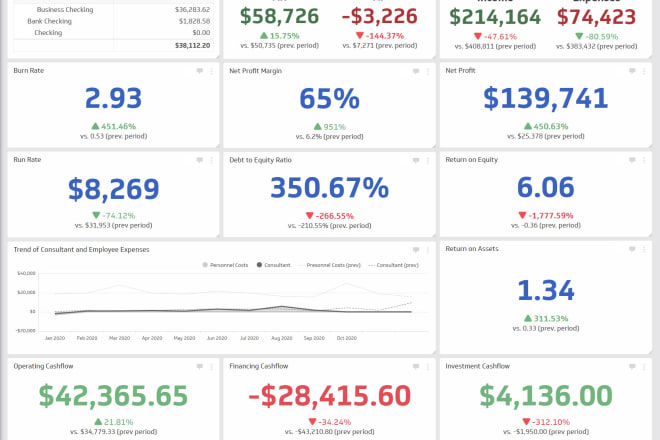Click the Burn Rate value 2.93
Image resolution: width=660 pixels, height=440 pixels.
click(x=113, y=98)
